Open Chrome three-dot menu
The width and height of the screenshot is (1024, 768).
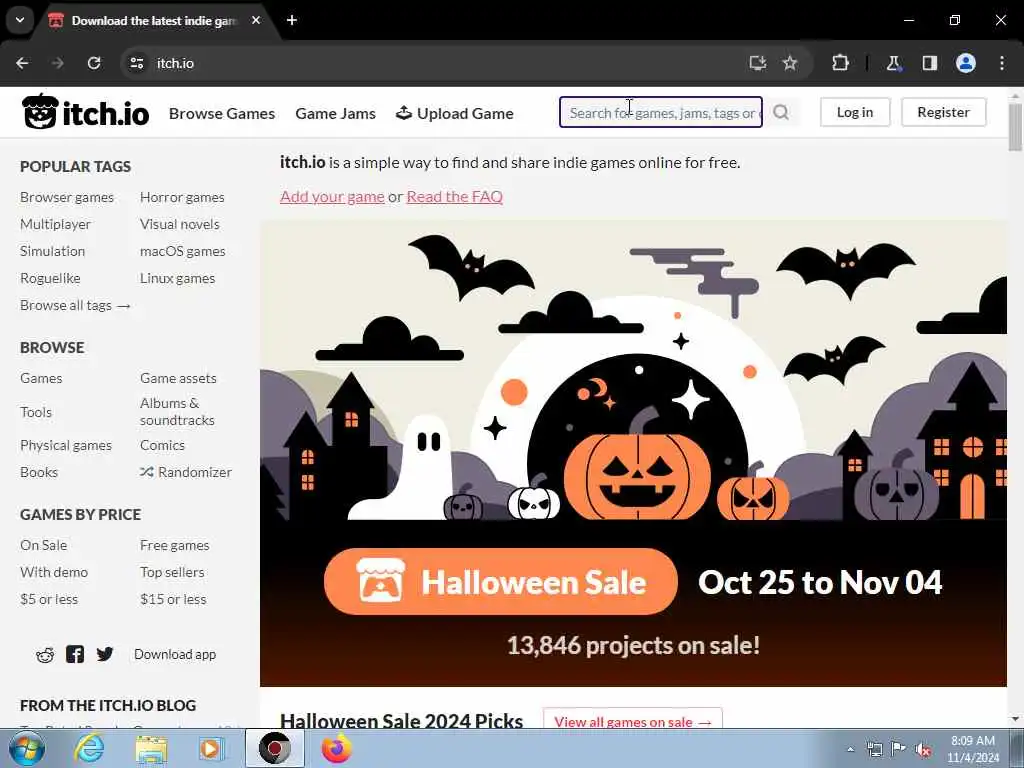point(1002,63)
